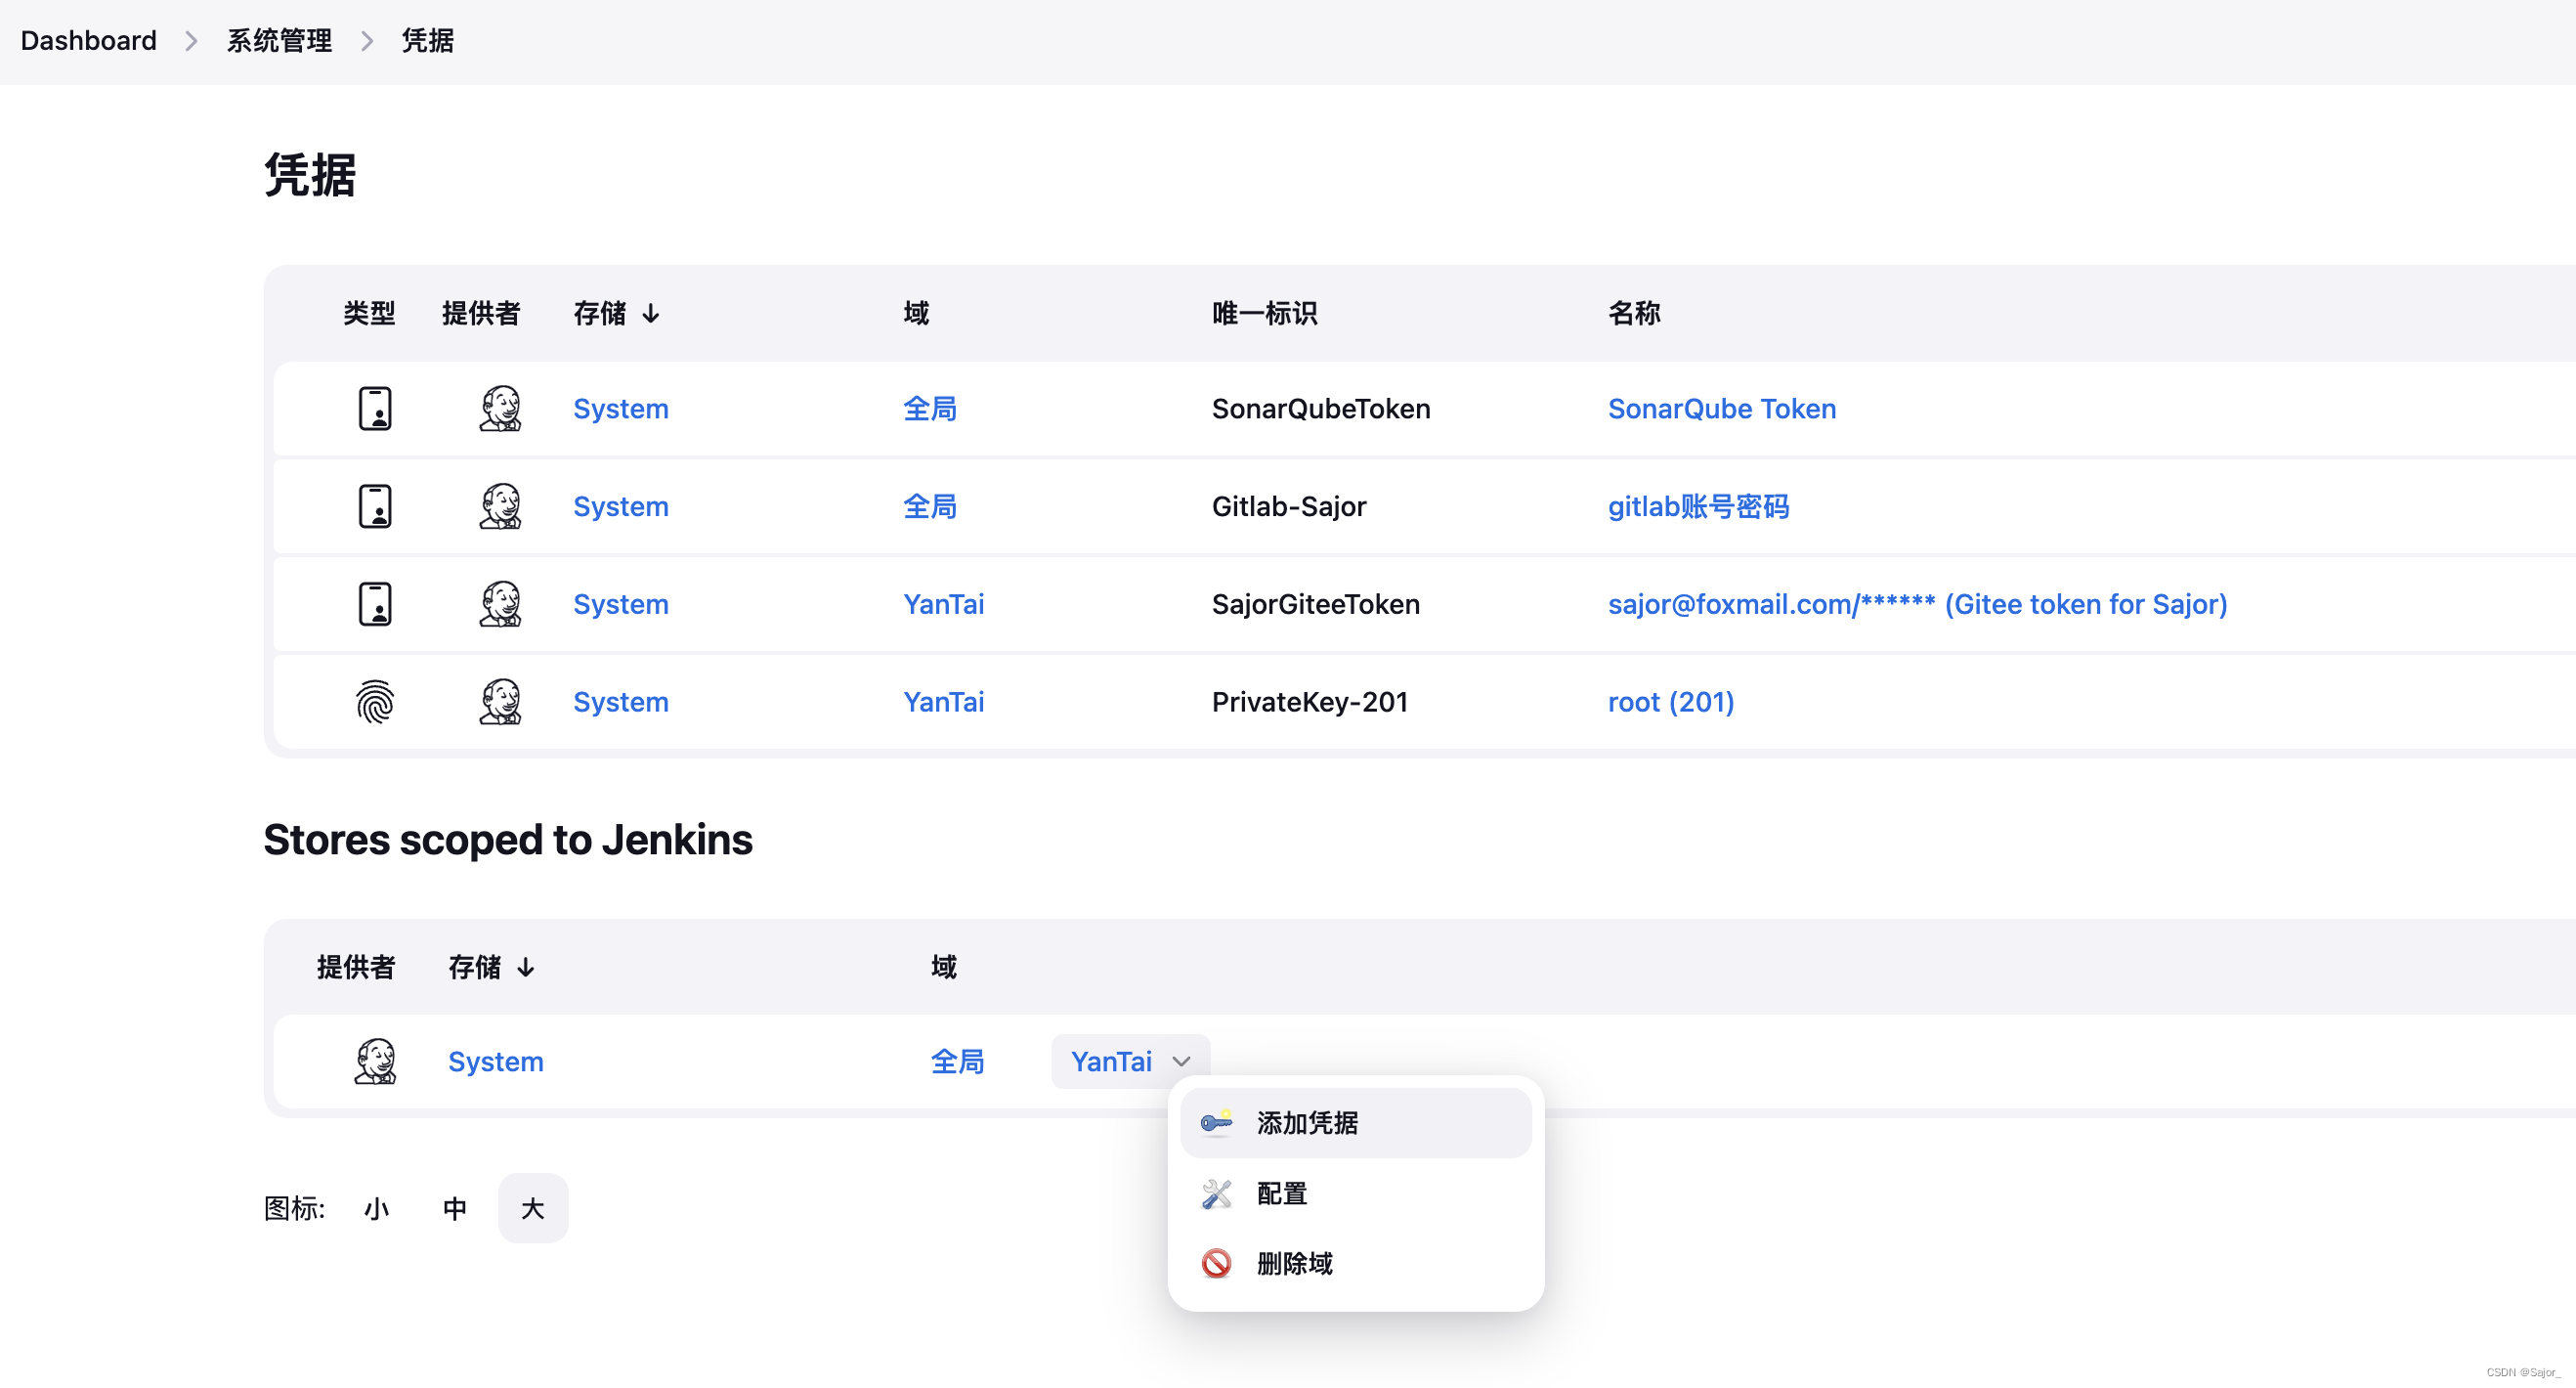Set icon size to 中
The height and width of the screenshot is (1388, 2576).
coord(454,1209)
